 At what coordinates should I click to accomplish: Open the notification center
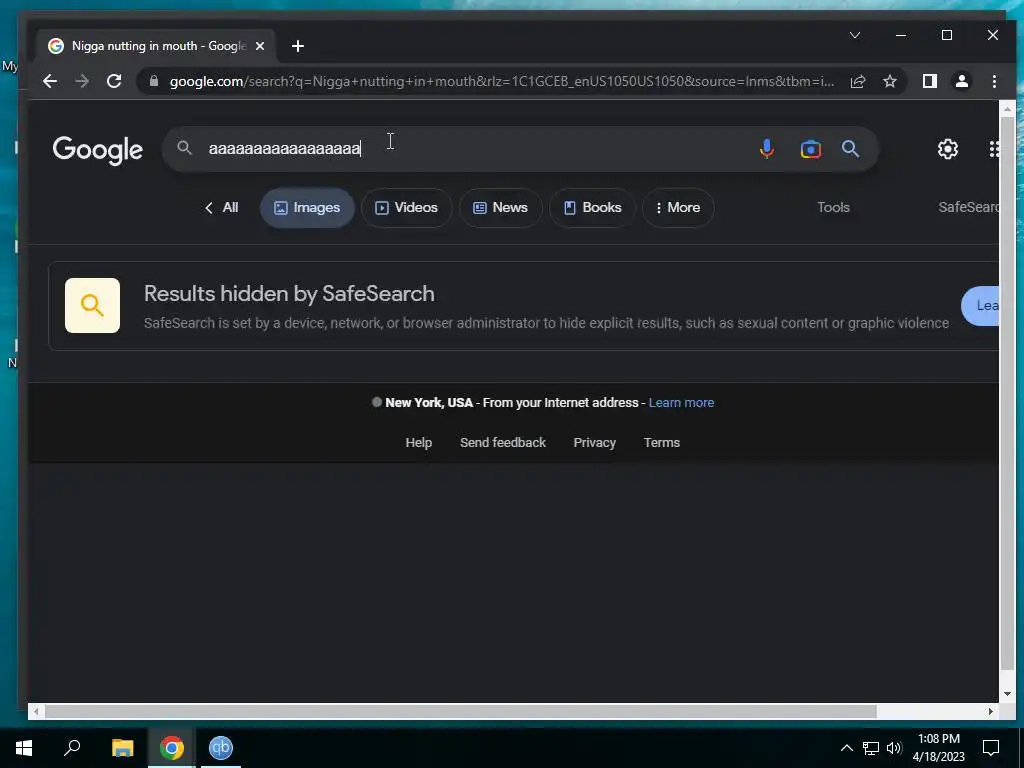point(991,748)
